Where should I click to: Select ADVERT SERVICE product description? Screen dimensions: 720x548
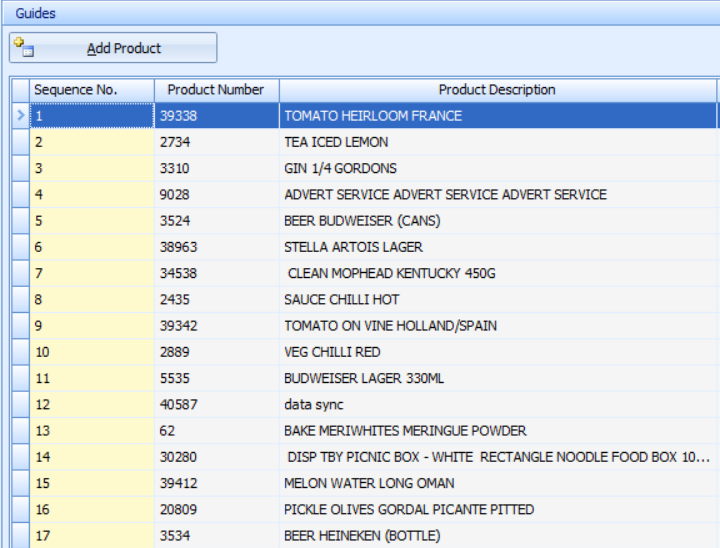point(445,194)
